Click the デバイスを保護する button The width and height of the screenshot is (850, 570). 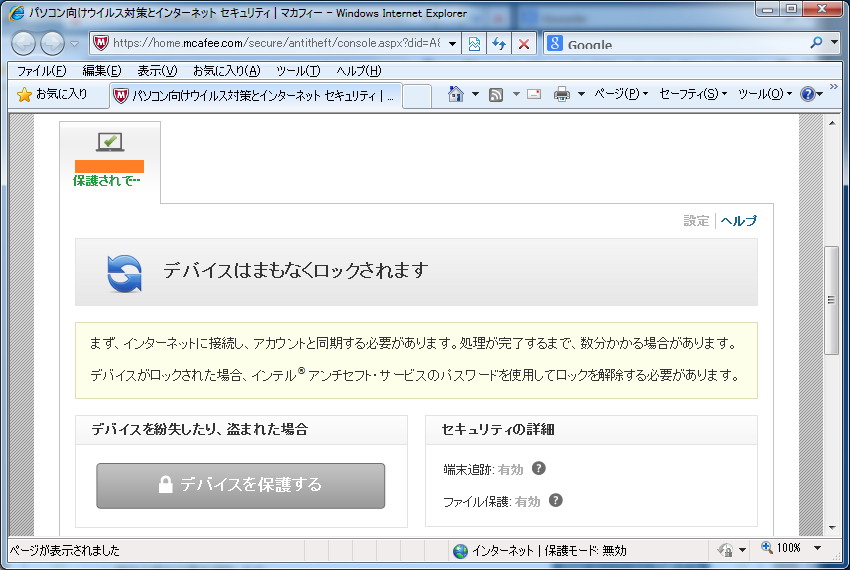tap(241, 485)
